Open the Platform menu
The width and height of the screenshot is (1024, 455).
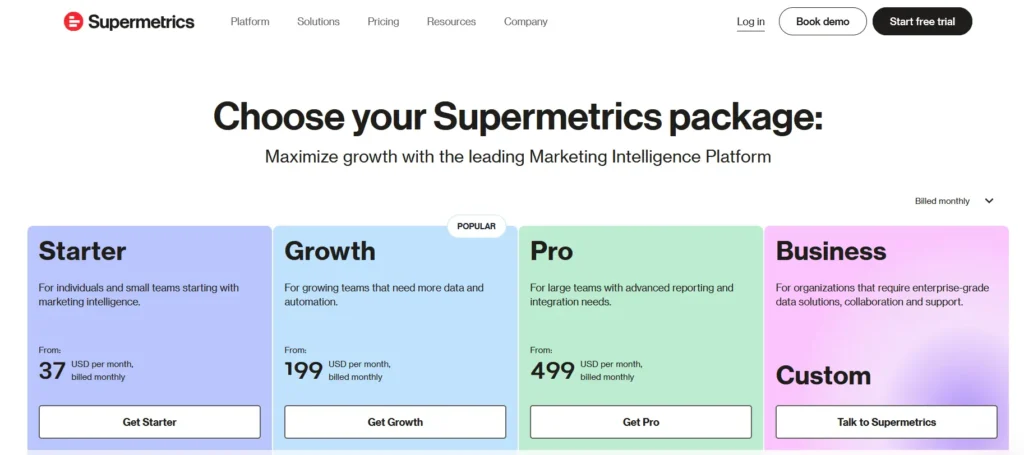[250, 22]
